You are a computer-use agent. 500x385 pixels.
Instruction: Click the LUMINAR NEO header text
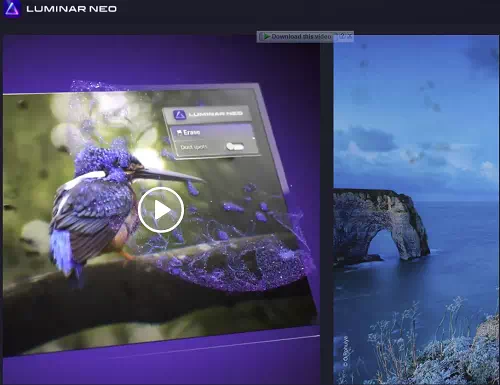(71, 9)
